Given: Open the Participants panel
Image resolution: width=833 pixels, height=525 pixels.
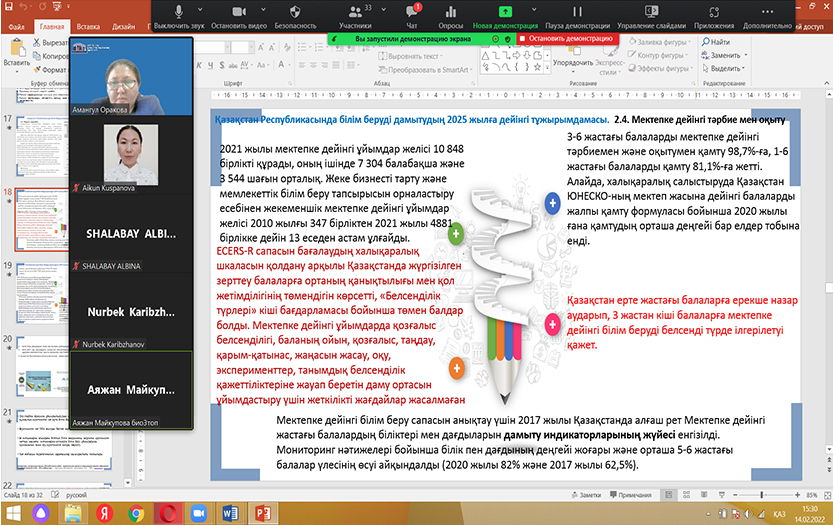Looking at the screenshot, I should (355, 15).
